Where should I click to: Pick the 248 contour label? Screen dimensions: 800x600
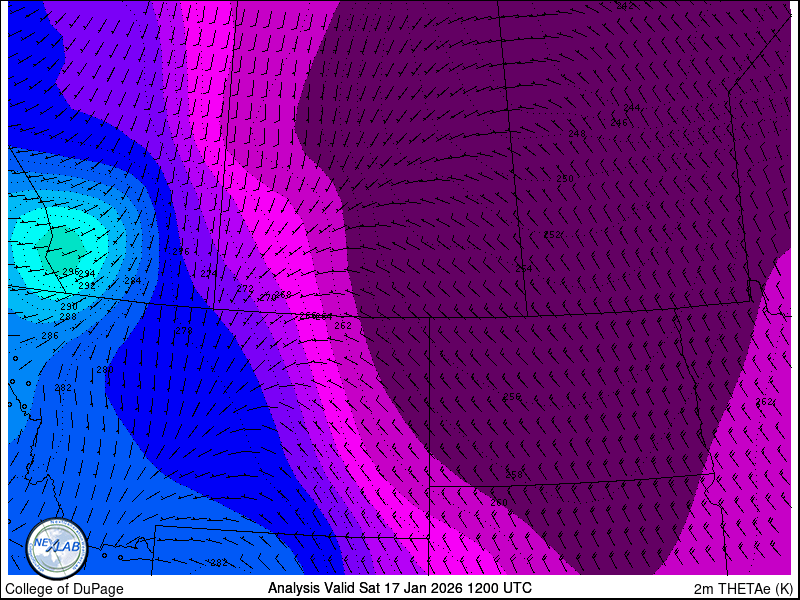pos(577,134)
